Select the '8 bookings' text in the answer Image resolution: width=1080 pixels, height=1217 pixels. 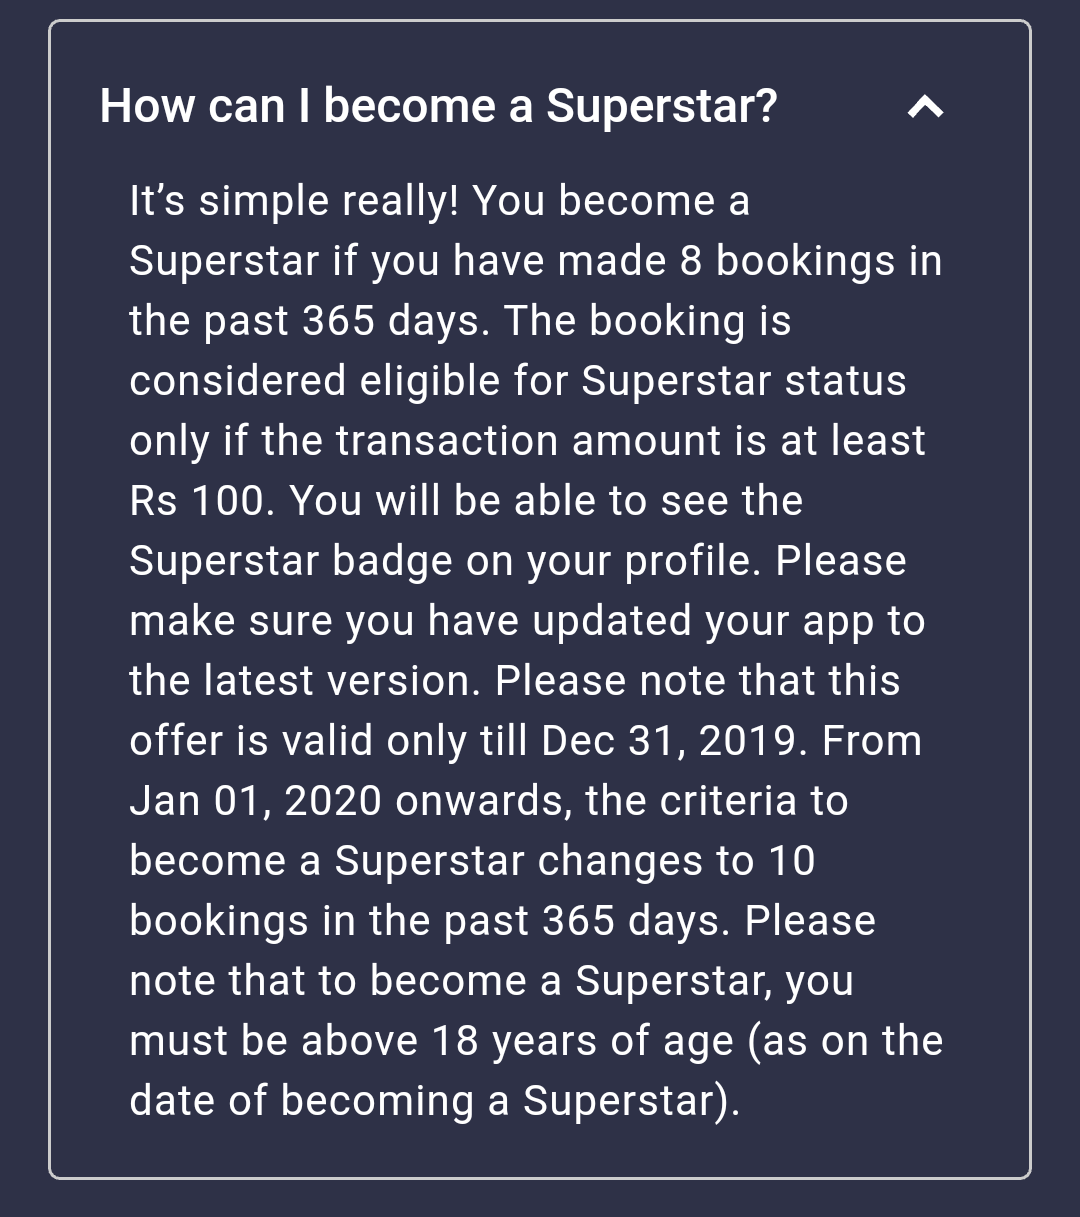click(x=790, y=261)
